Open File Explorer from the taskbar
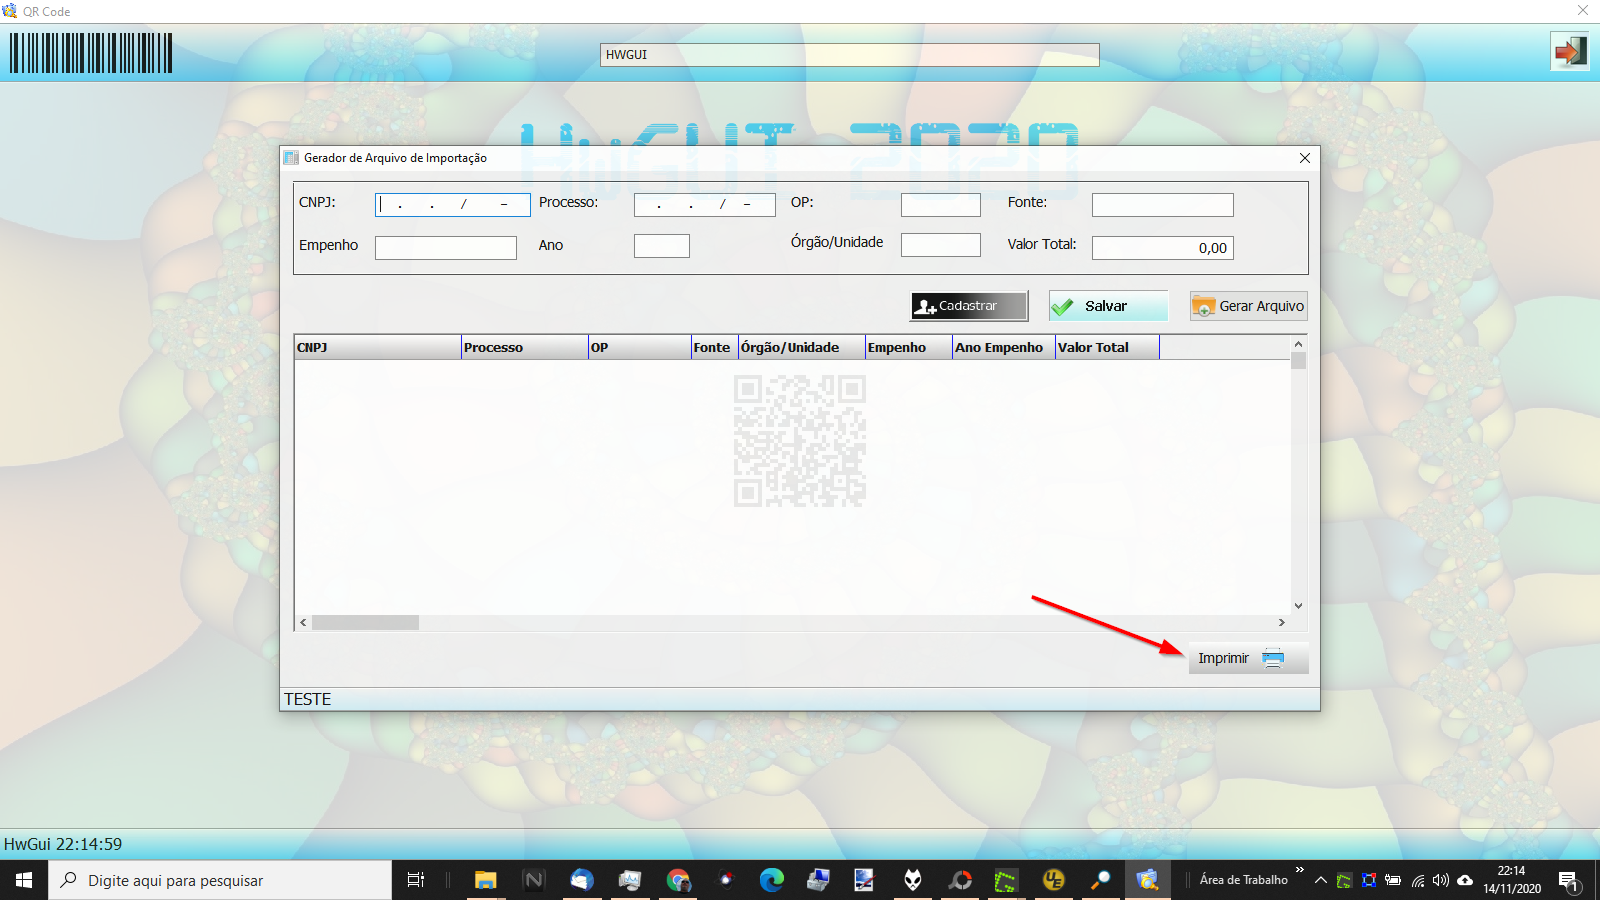Viewport: 1600px width, 900px height. (x=485, y=880)
